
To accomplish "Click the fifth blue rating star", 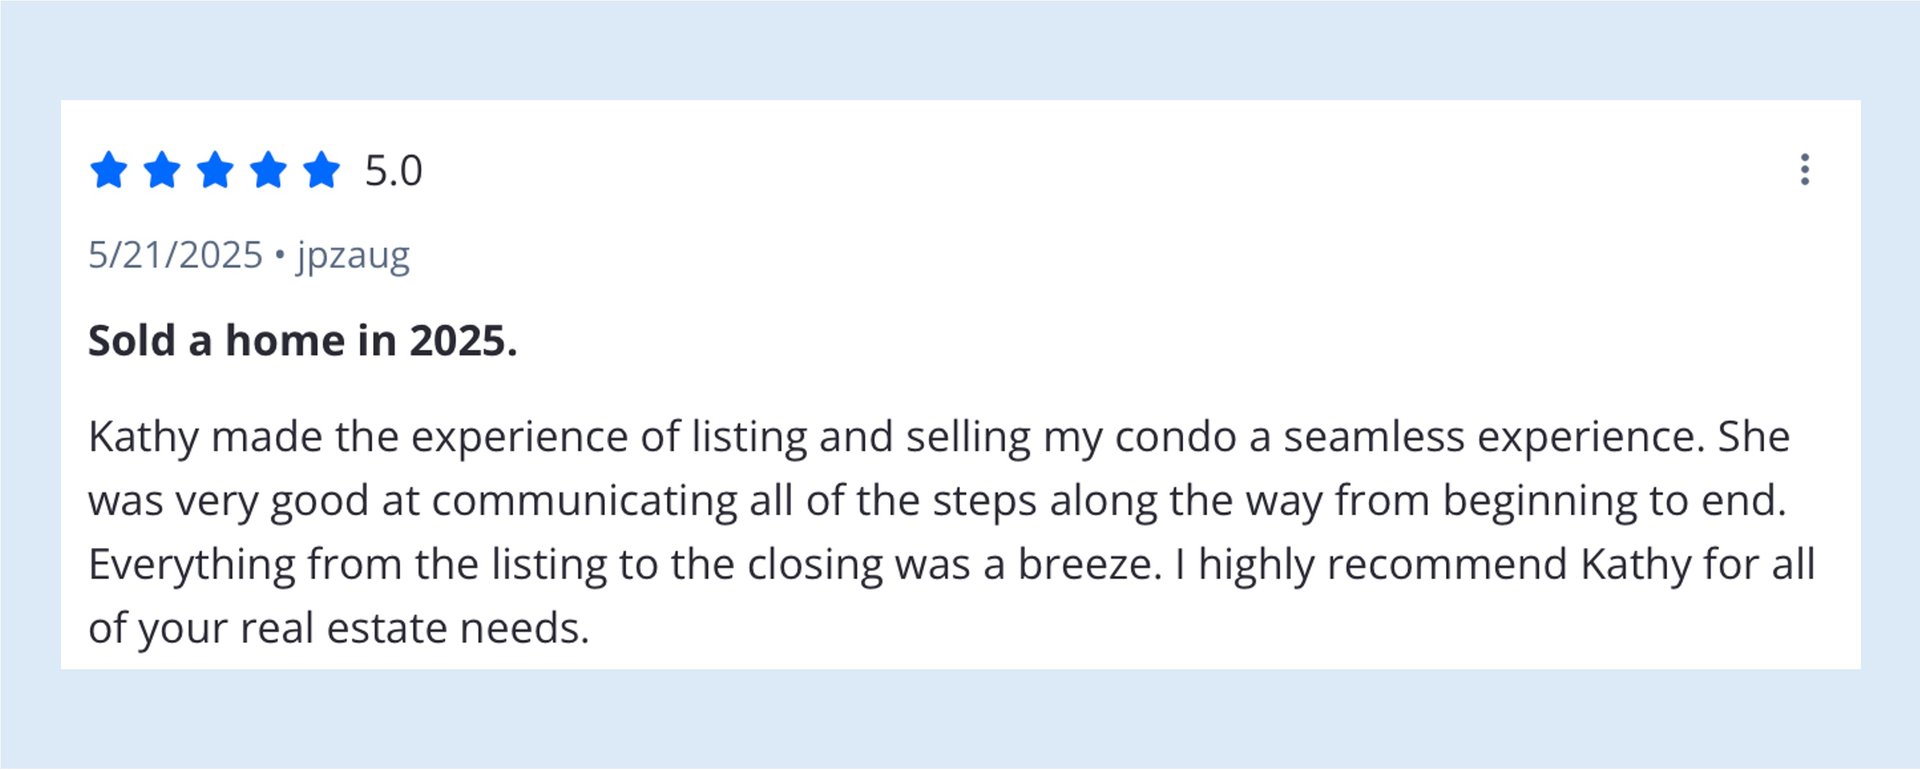I will pyautogui.click(x=321, y=170).
